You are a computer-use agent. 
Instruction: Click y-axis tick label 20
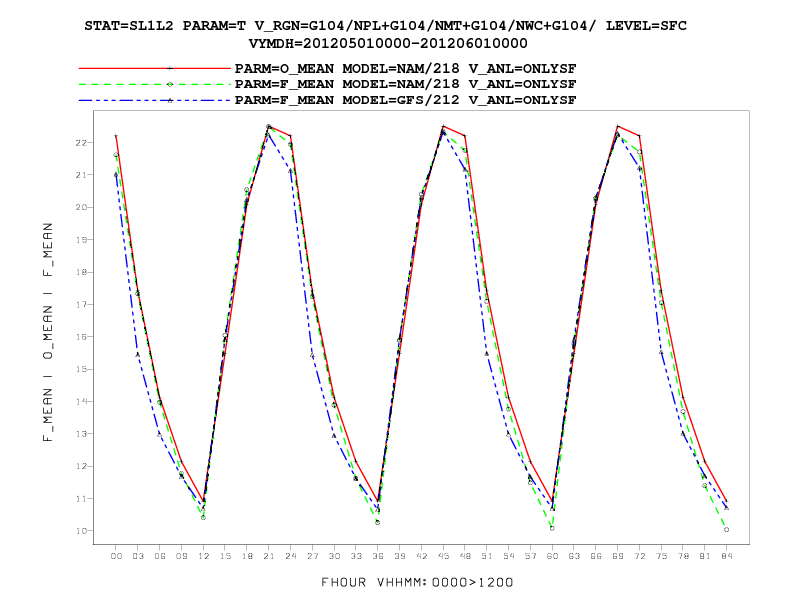pyautogui.click(x=81, y=207)
